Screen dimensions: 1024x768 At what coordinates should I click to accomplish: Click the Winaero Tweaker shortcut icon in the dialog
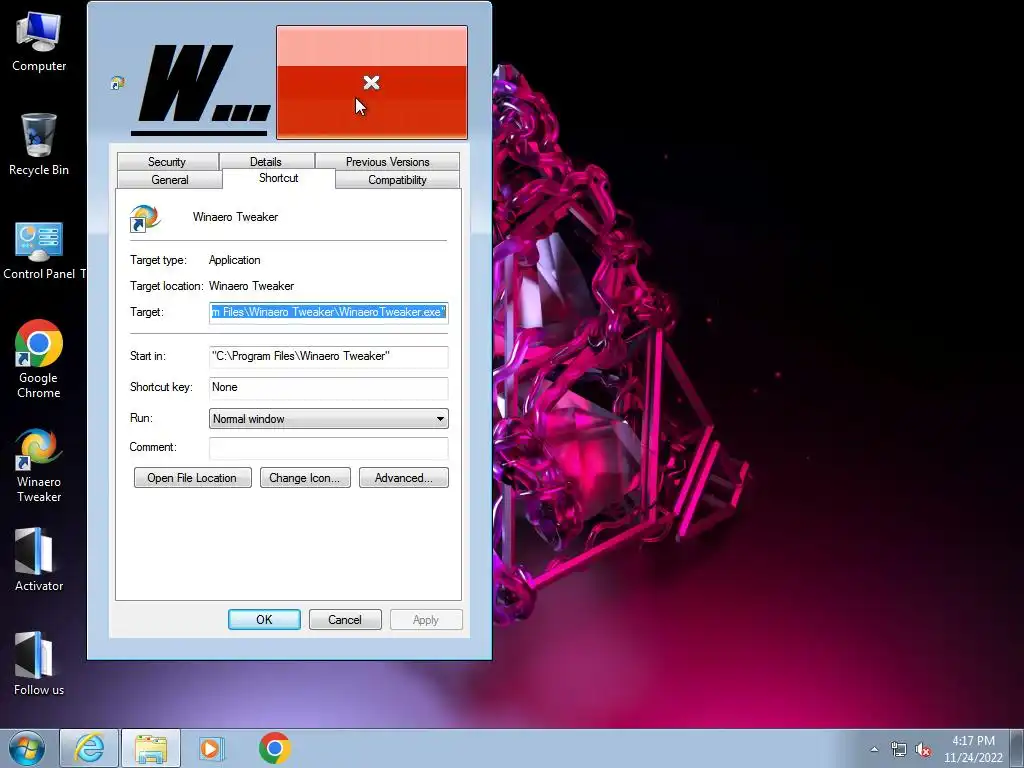coord(145,218)
